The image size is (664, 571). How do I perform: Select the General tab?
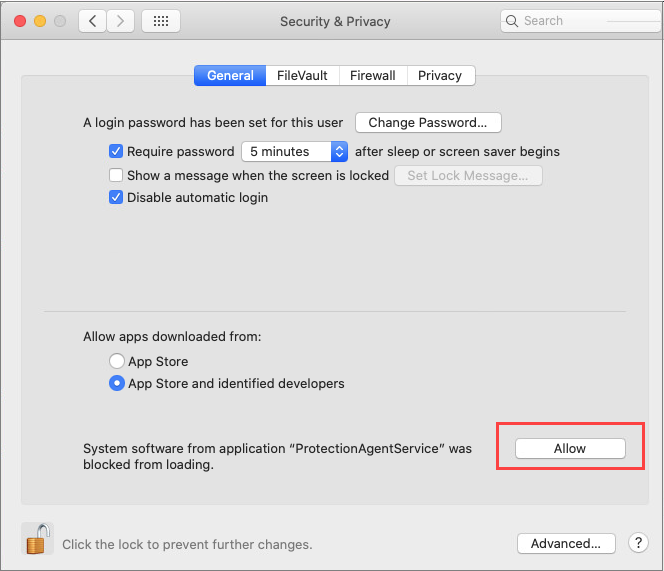(x=230, y=76)
